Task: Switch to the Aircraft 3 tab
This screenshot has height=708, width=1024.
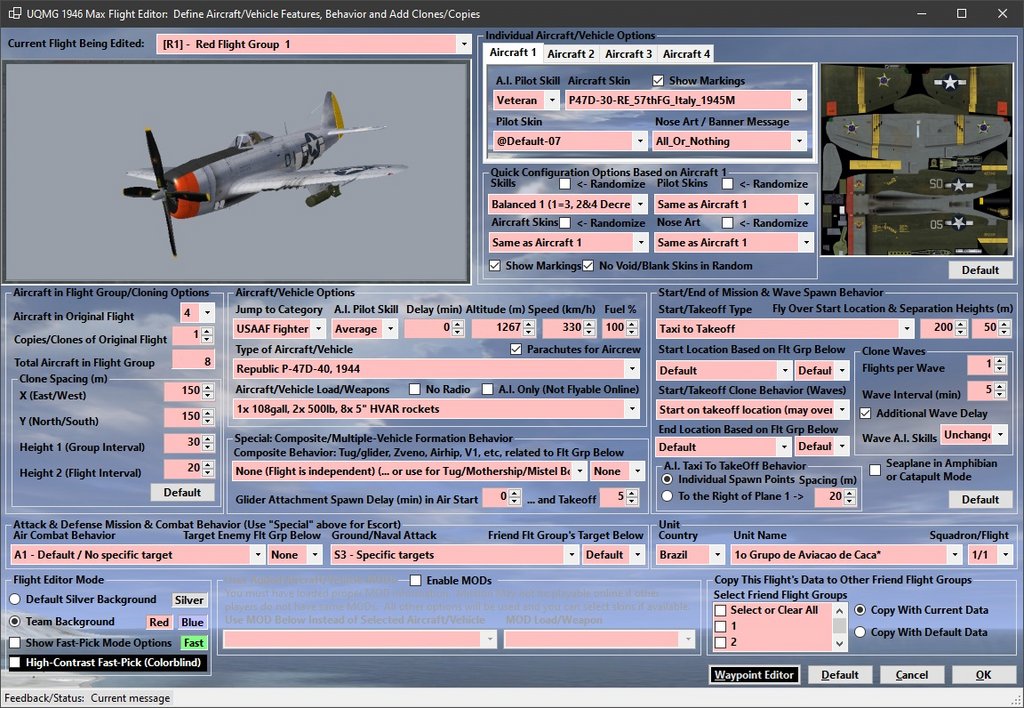Action: [x=628, y=54]
